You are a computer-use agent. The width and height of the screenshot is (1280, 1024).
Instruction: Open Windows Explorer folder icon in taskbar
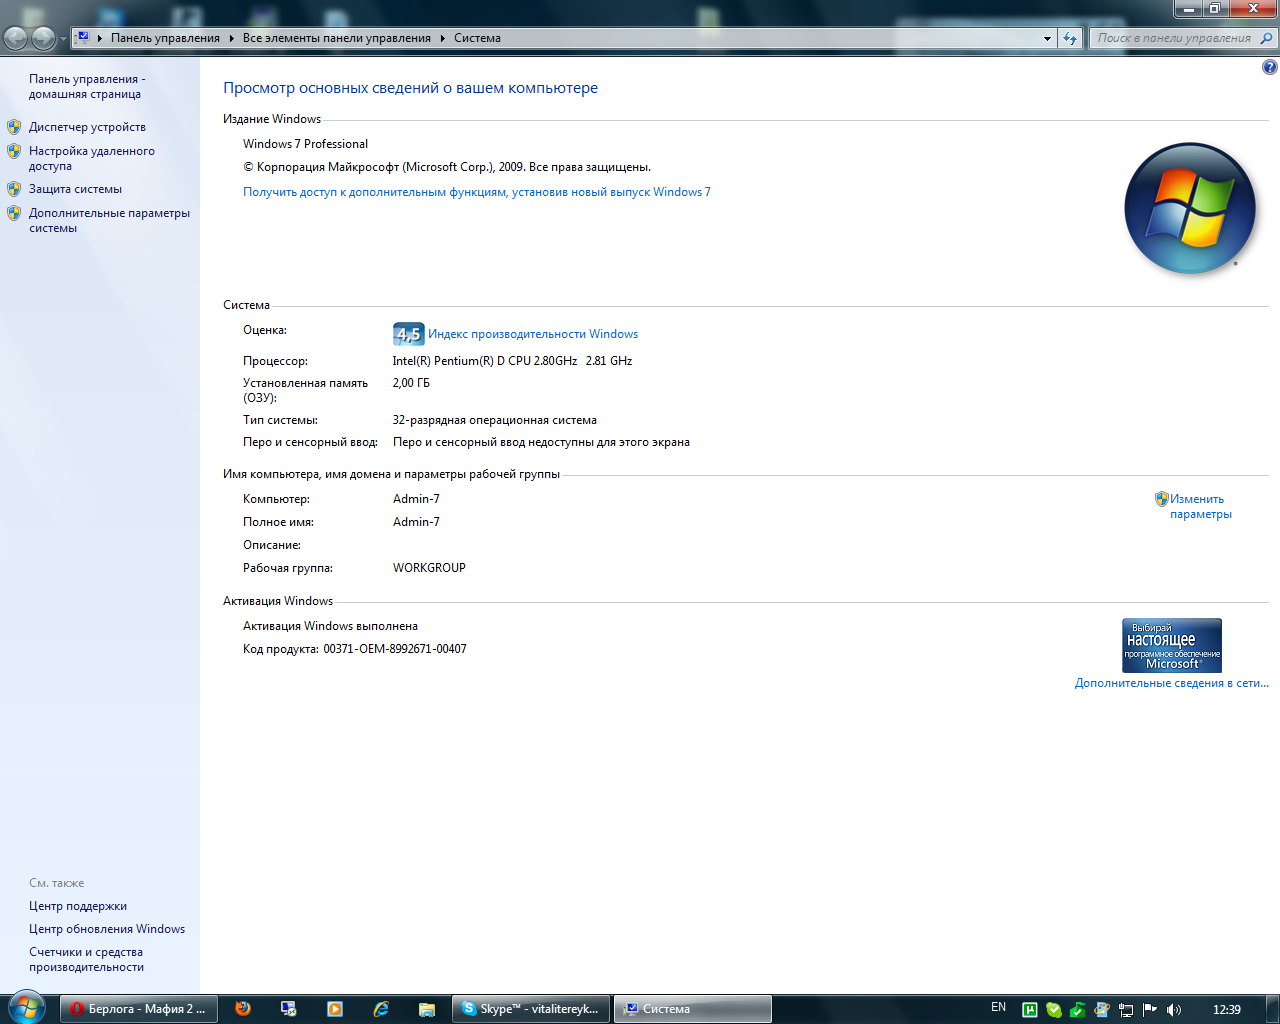[427, 1009]
